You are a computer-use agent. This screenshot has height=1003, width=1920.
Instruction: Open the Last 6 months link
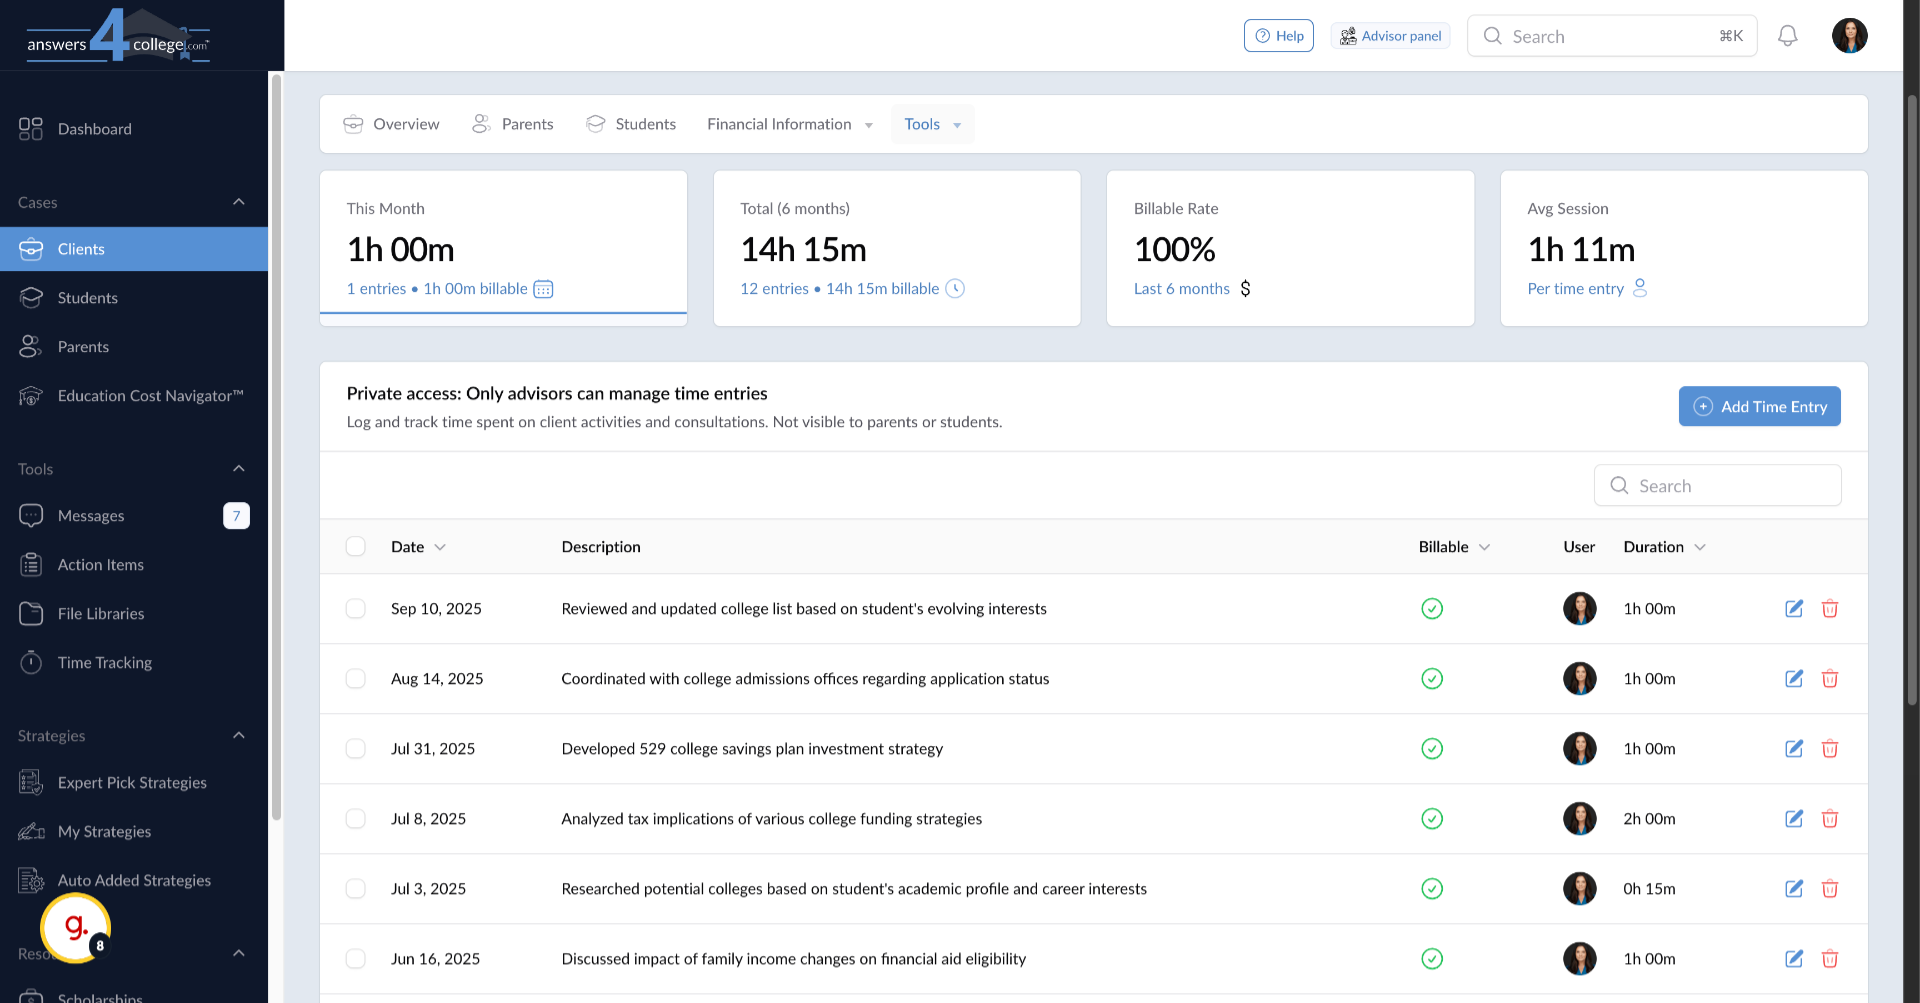1181,288
